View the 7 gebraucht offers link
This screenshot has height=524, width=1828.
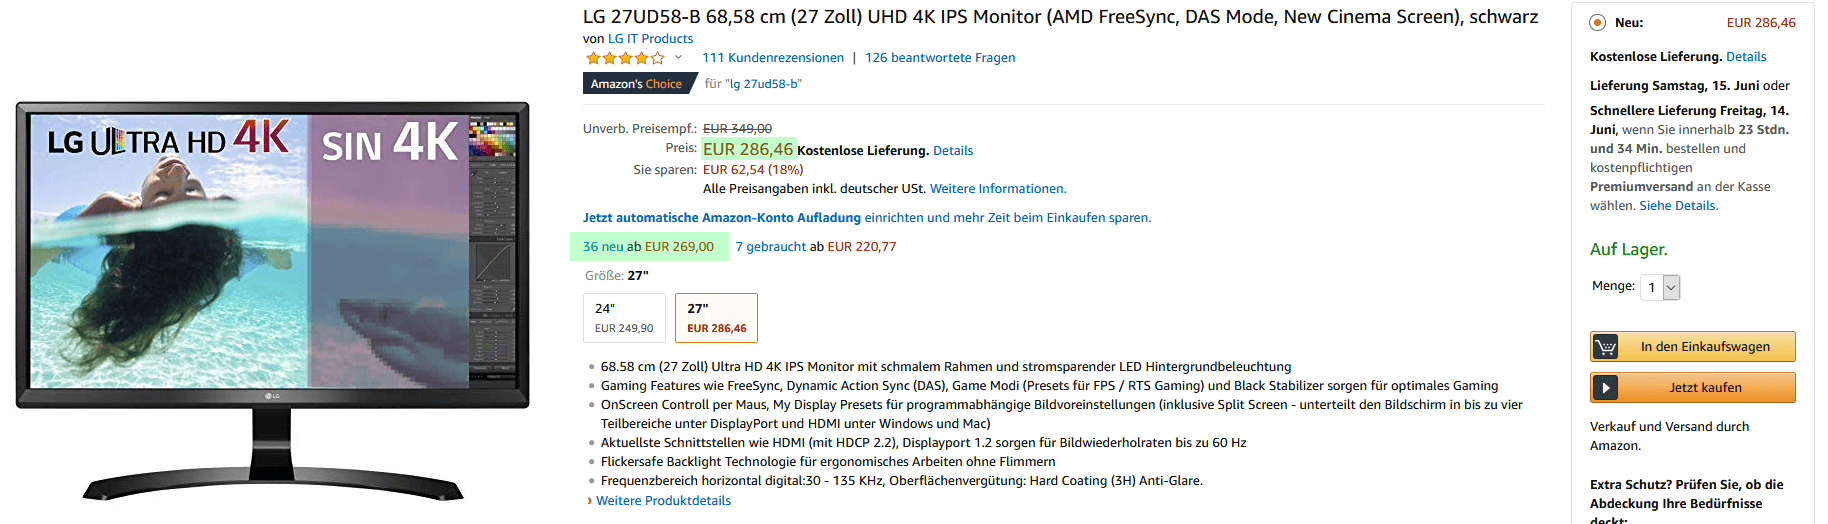click(771, 247)
